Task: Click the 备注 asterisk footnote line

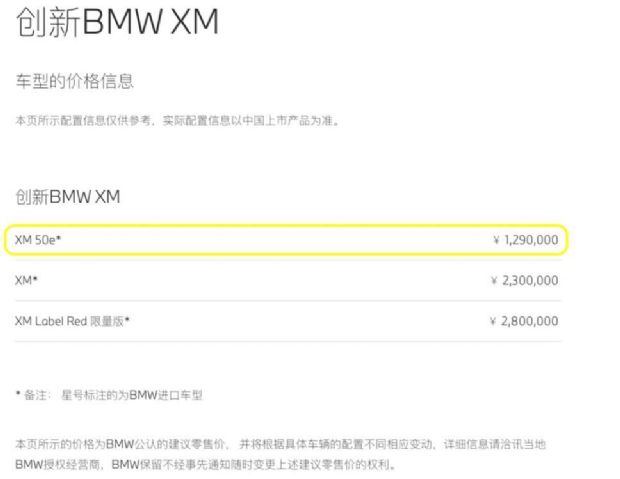Action: pos(109,395)
